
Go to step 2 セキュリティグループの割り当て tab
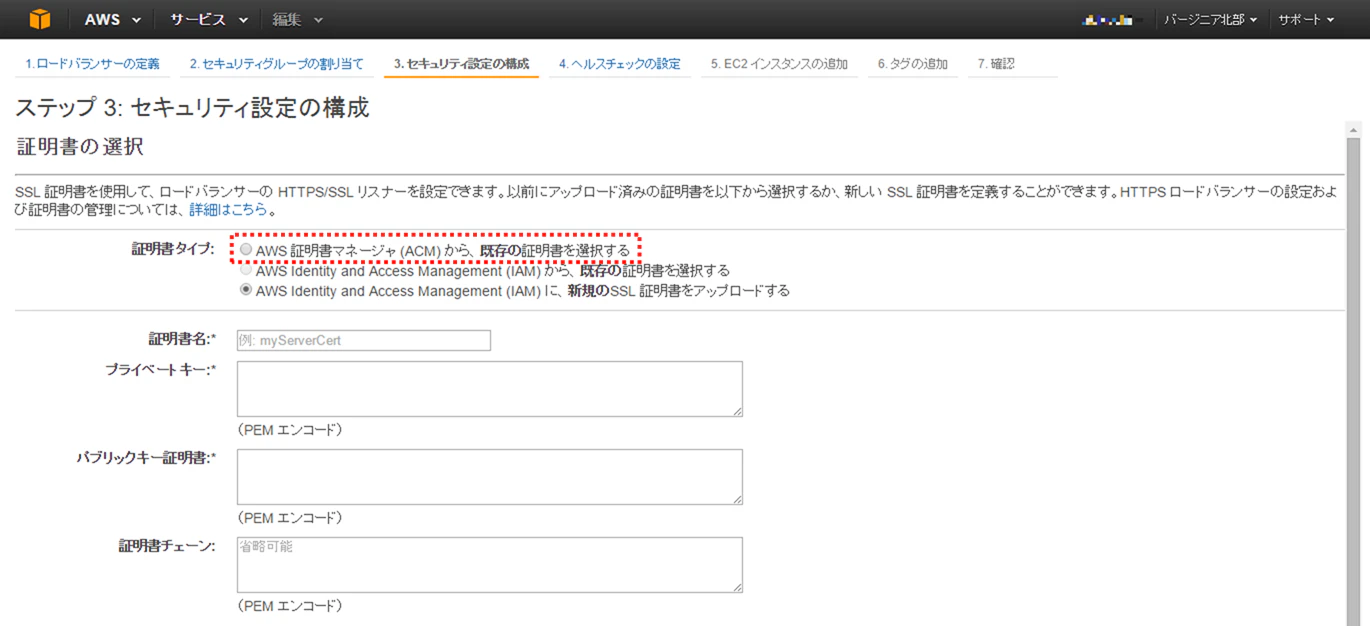277,64
